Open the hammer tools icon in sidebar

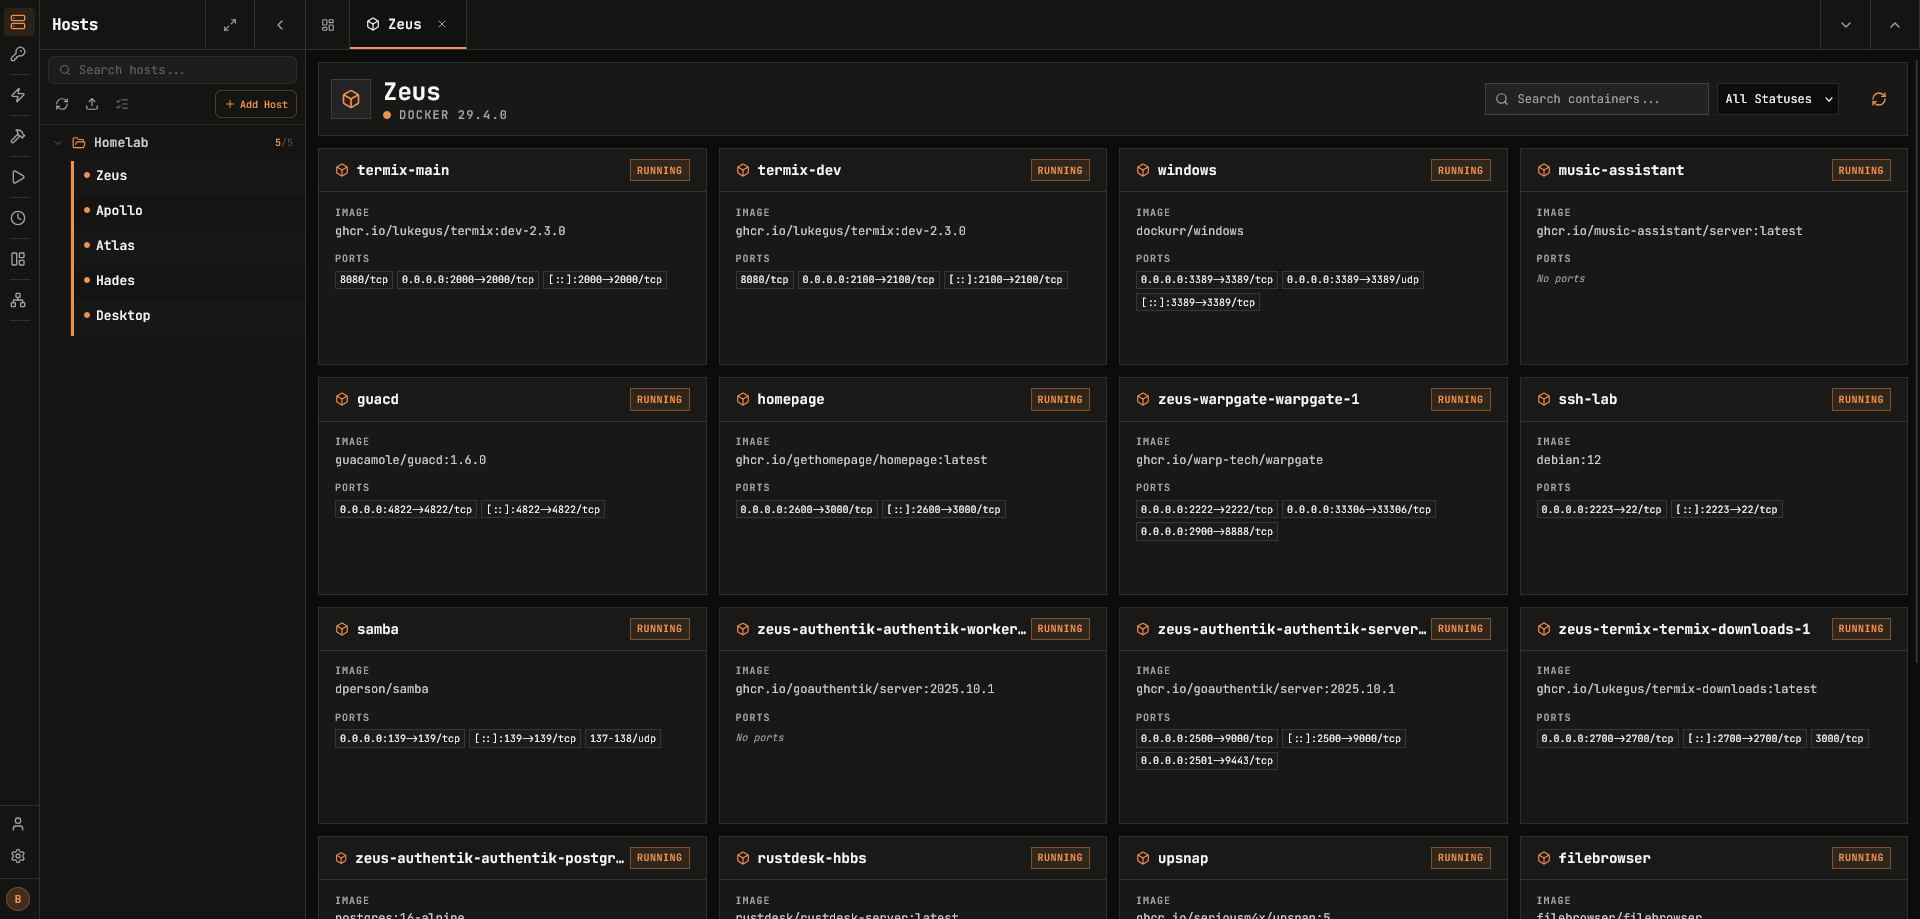pos(18,136)
